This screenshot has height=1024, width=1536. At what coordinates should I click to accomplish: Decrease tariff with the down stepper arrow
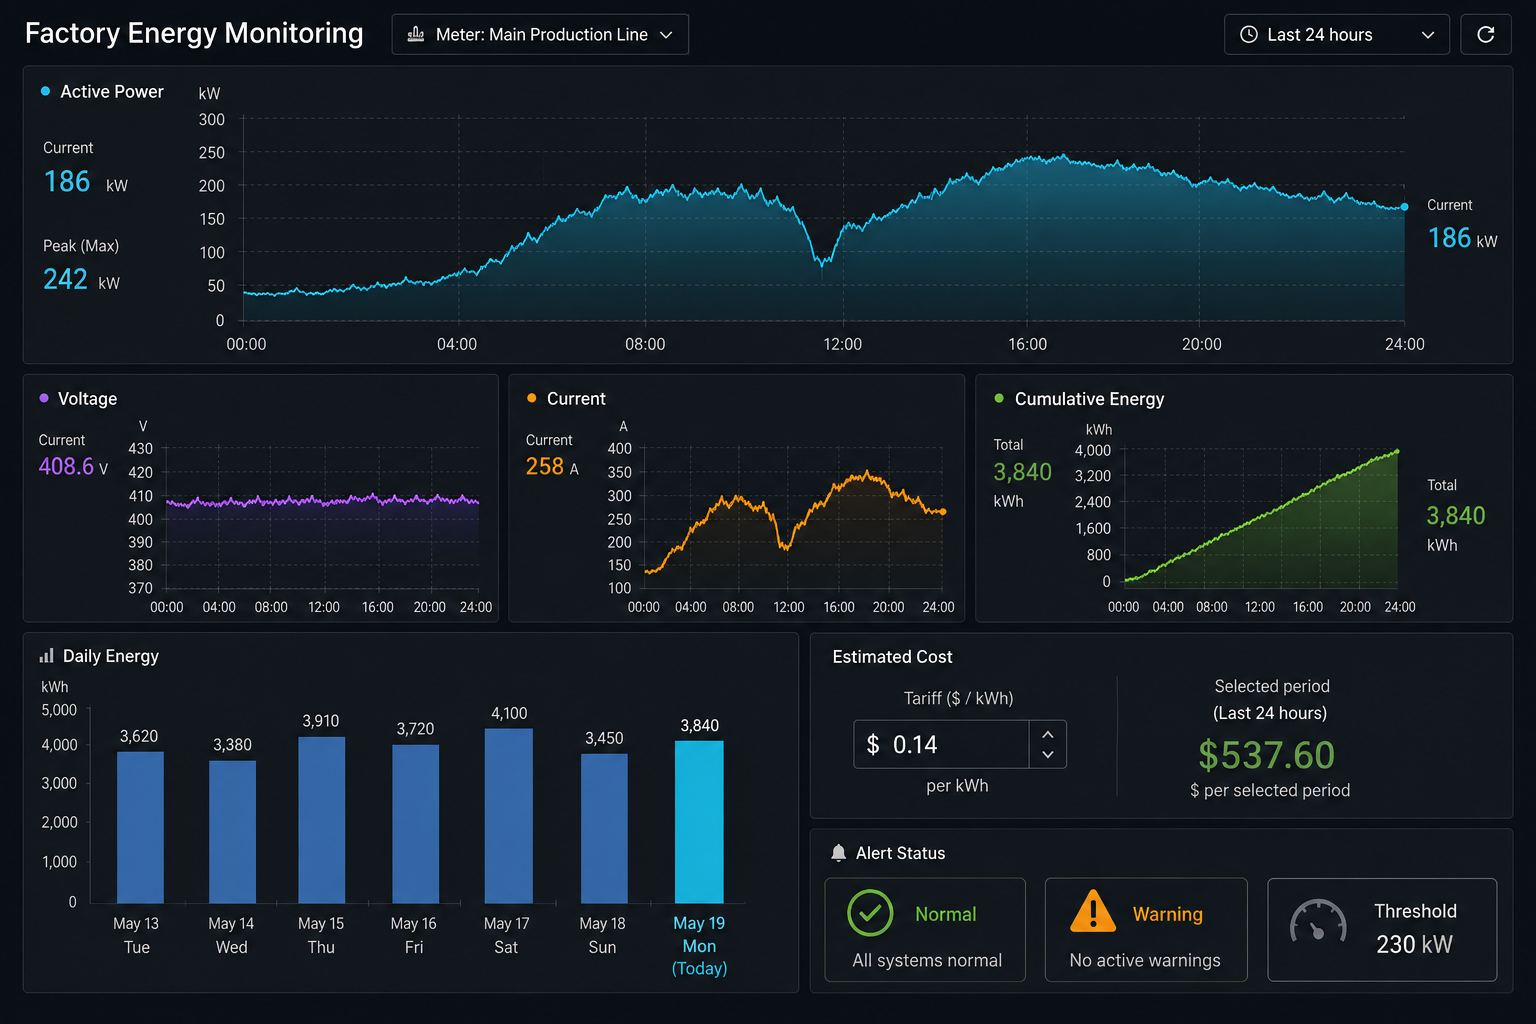pyautogui.click(x=1047, y=755)
